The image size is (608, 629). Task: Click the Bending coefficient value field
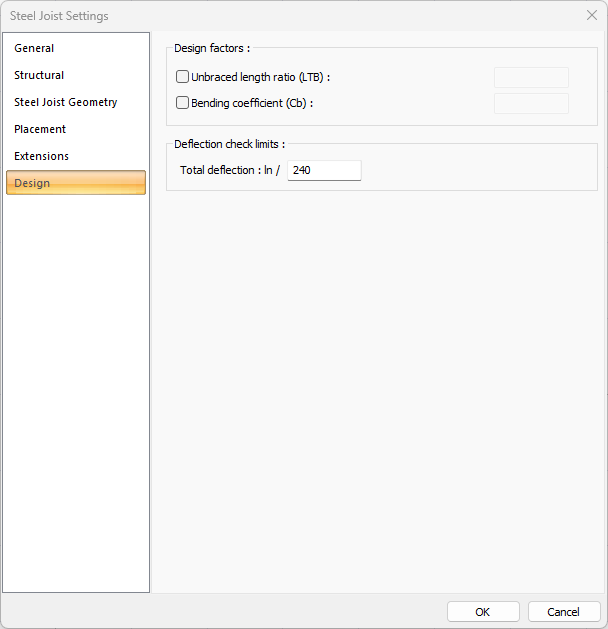tap(531, 103)
